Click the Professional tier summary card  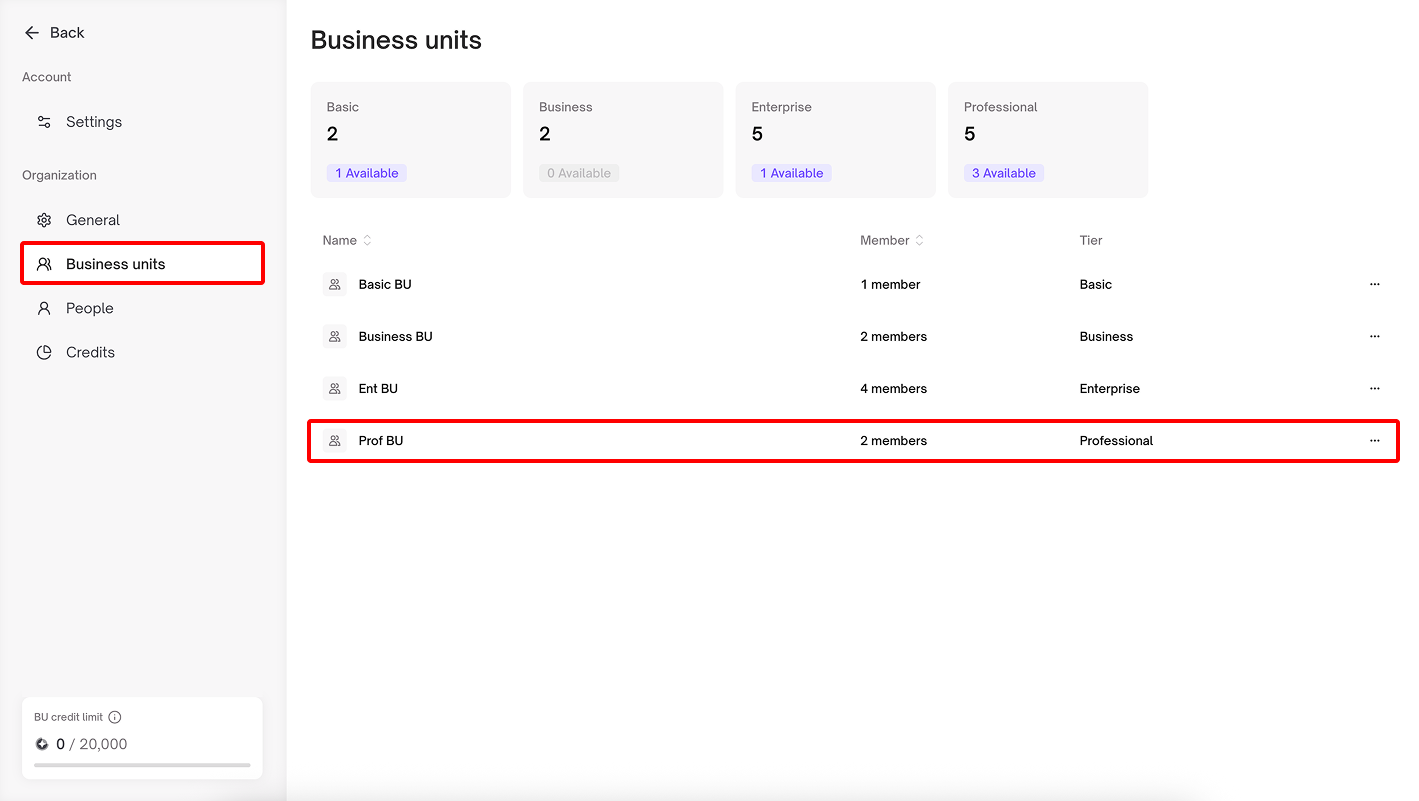pyautogui.click(x=1047, y=139)
